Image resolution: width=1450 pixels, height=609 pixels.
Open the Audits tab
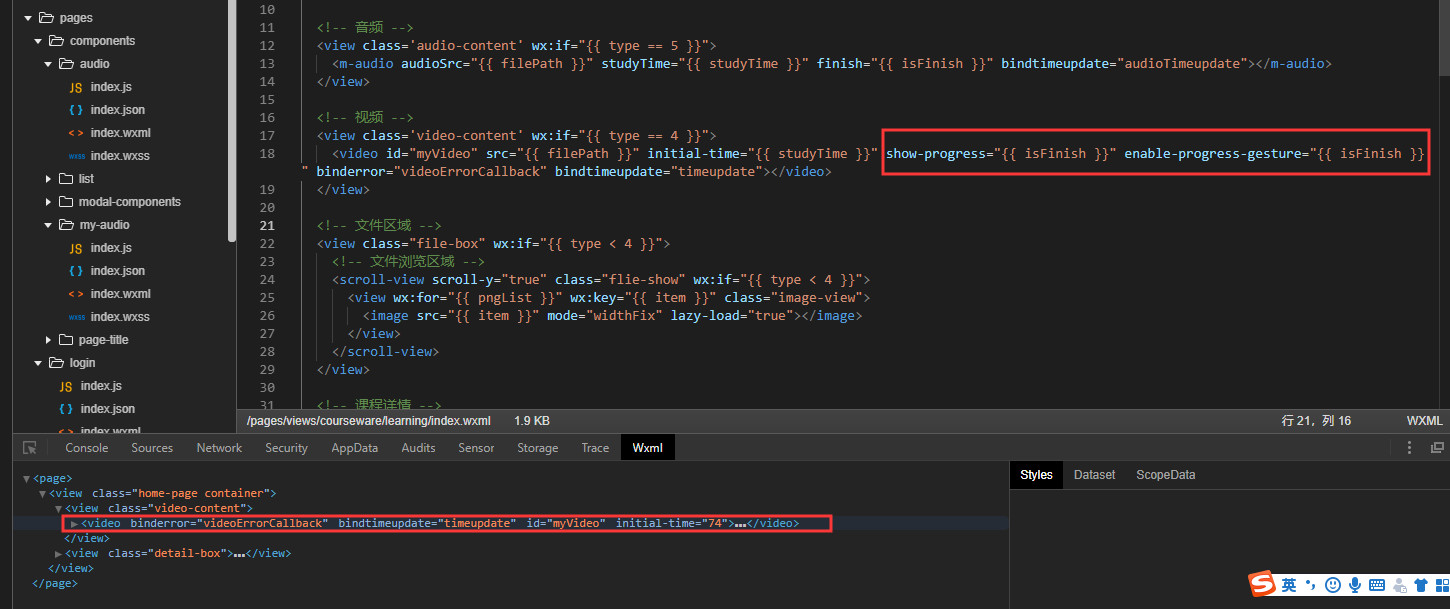click(418, 448)
